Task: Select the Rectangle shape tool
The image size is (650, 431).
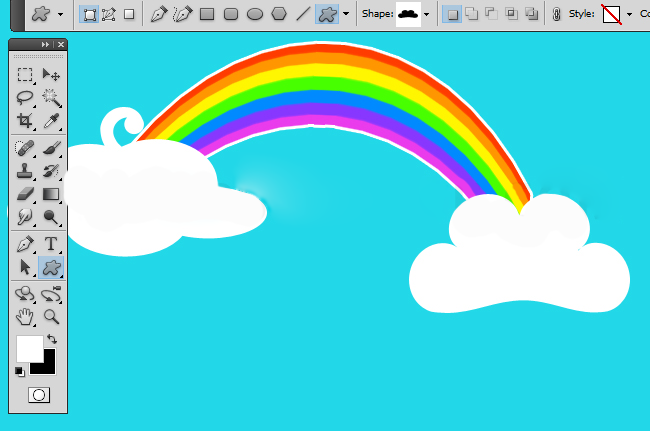Action: (207, 15)
